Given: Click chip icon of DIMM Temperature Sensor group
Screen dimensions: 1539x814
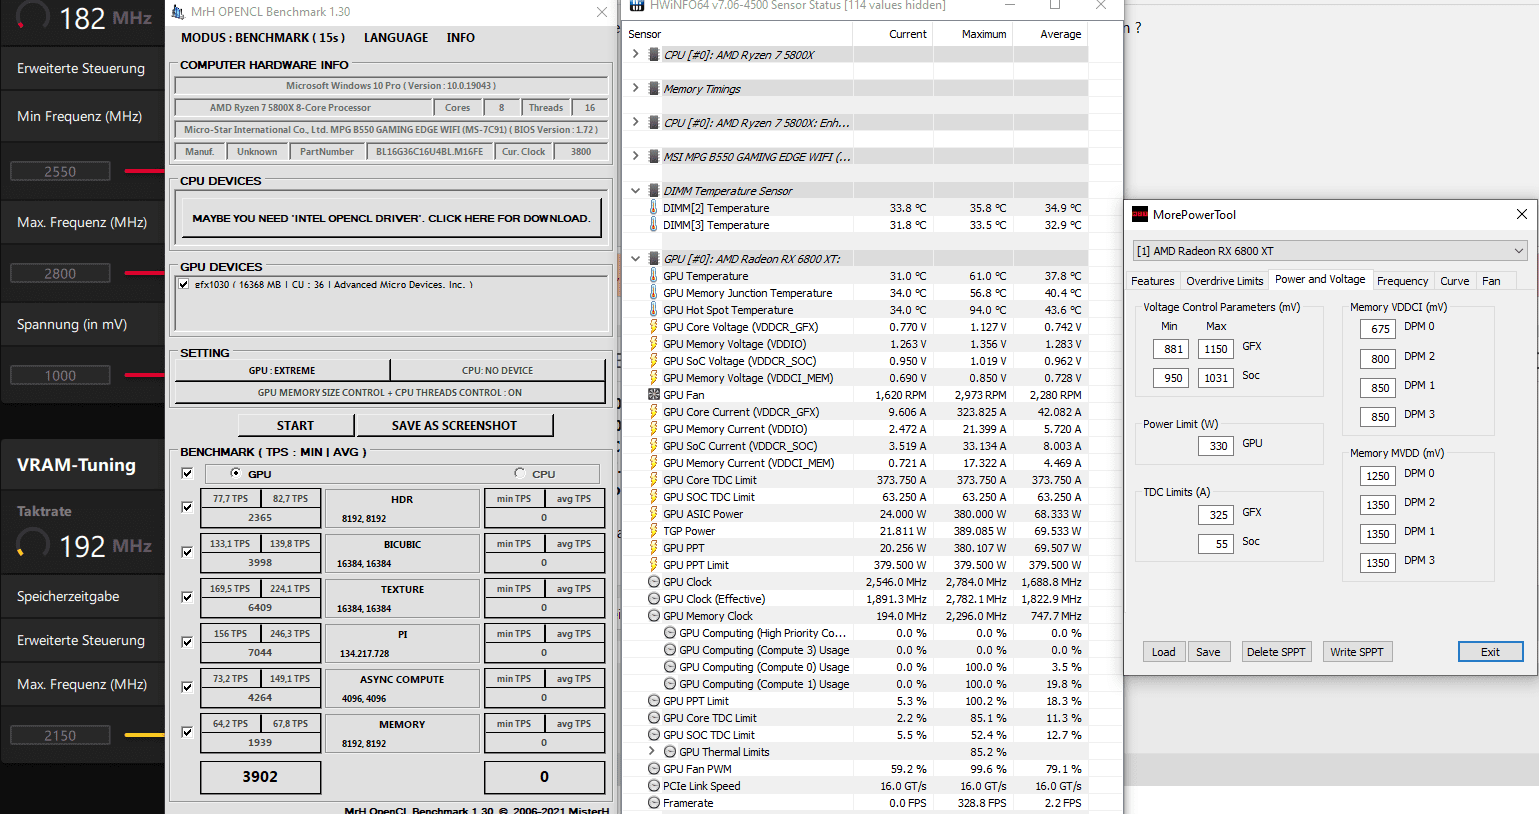Looking at the screenshot, I should (654, 190).
